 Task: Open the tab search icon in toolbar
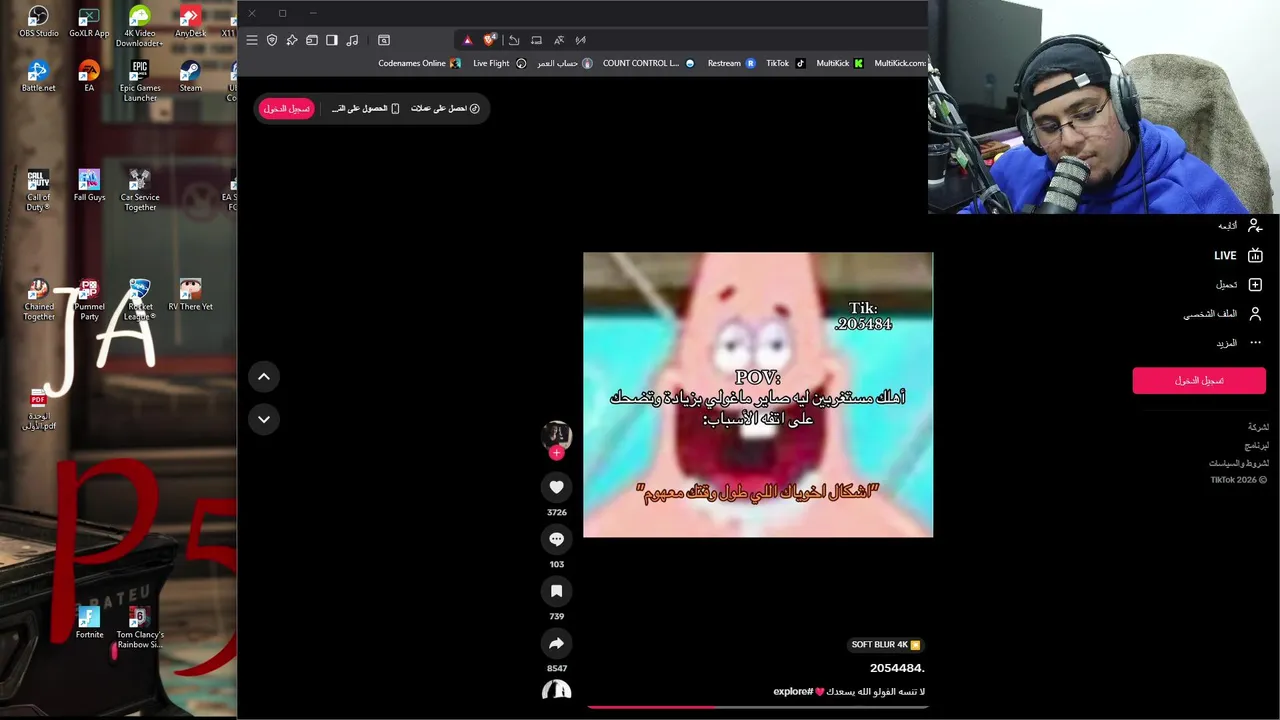click(384, 40)
